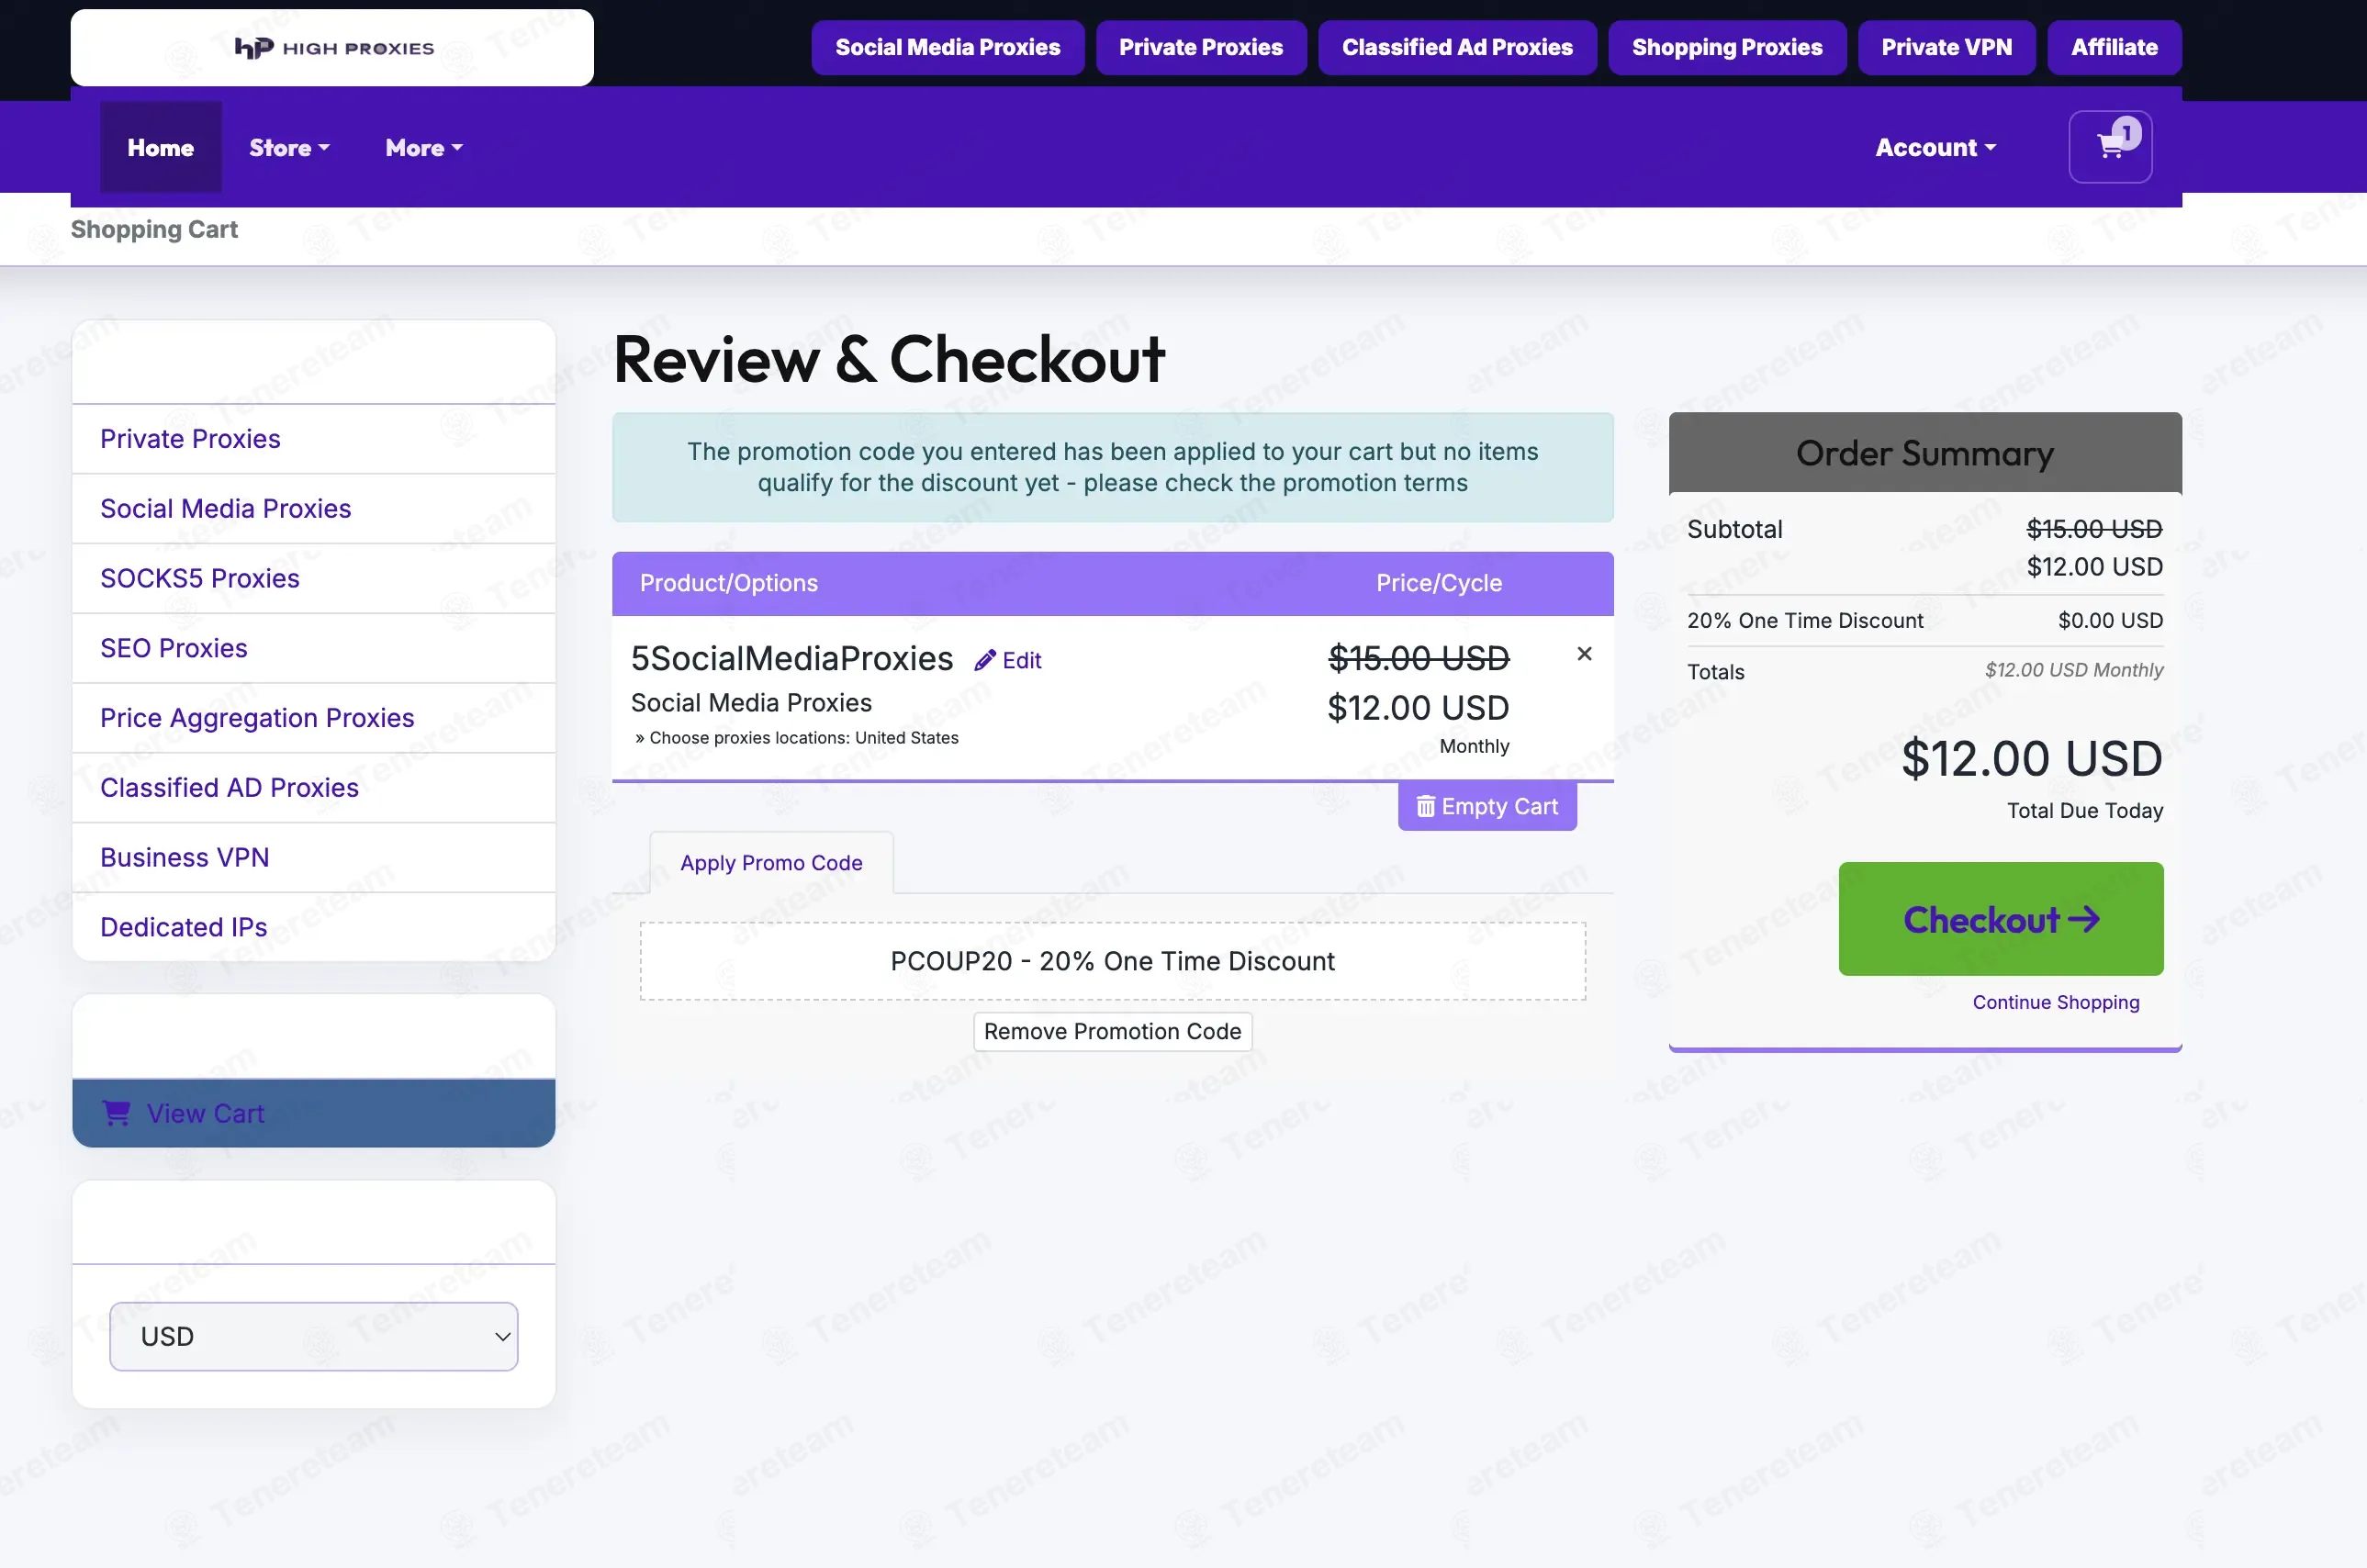2367x1568 pixels.
Task: Open Private Proxies in the sidebar
Action: click(314, 439)
